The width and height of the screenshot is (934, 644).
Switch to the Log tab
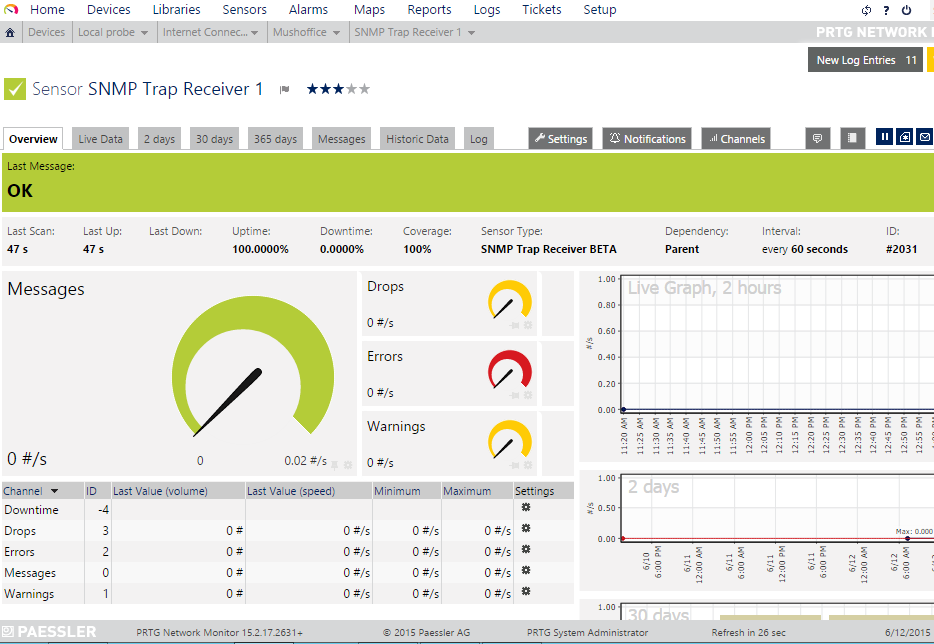(x=478, y=139)
